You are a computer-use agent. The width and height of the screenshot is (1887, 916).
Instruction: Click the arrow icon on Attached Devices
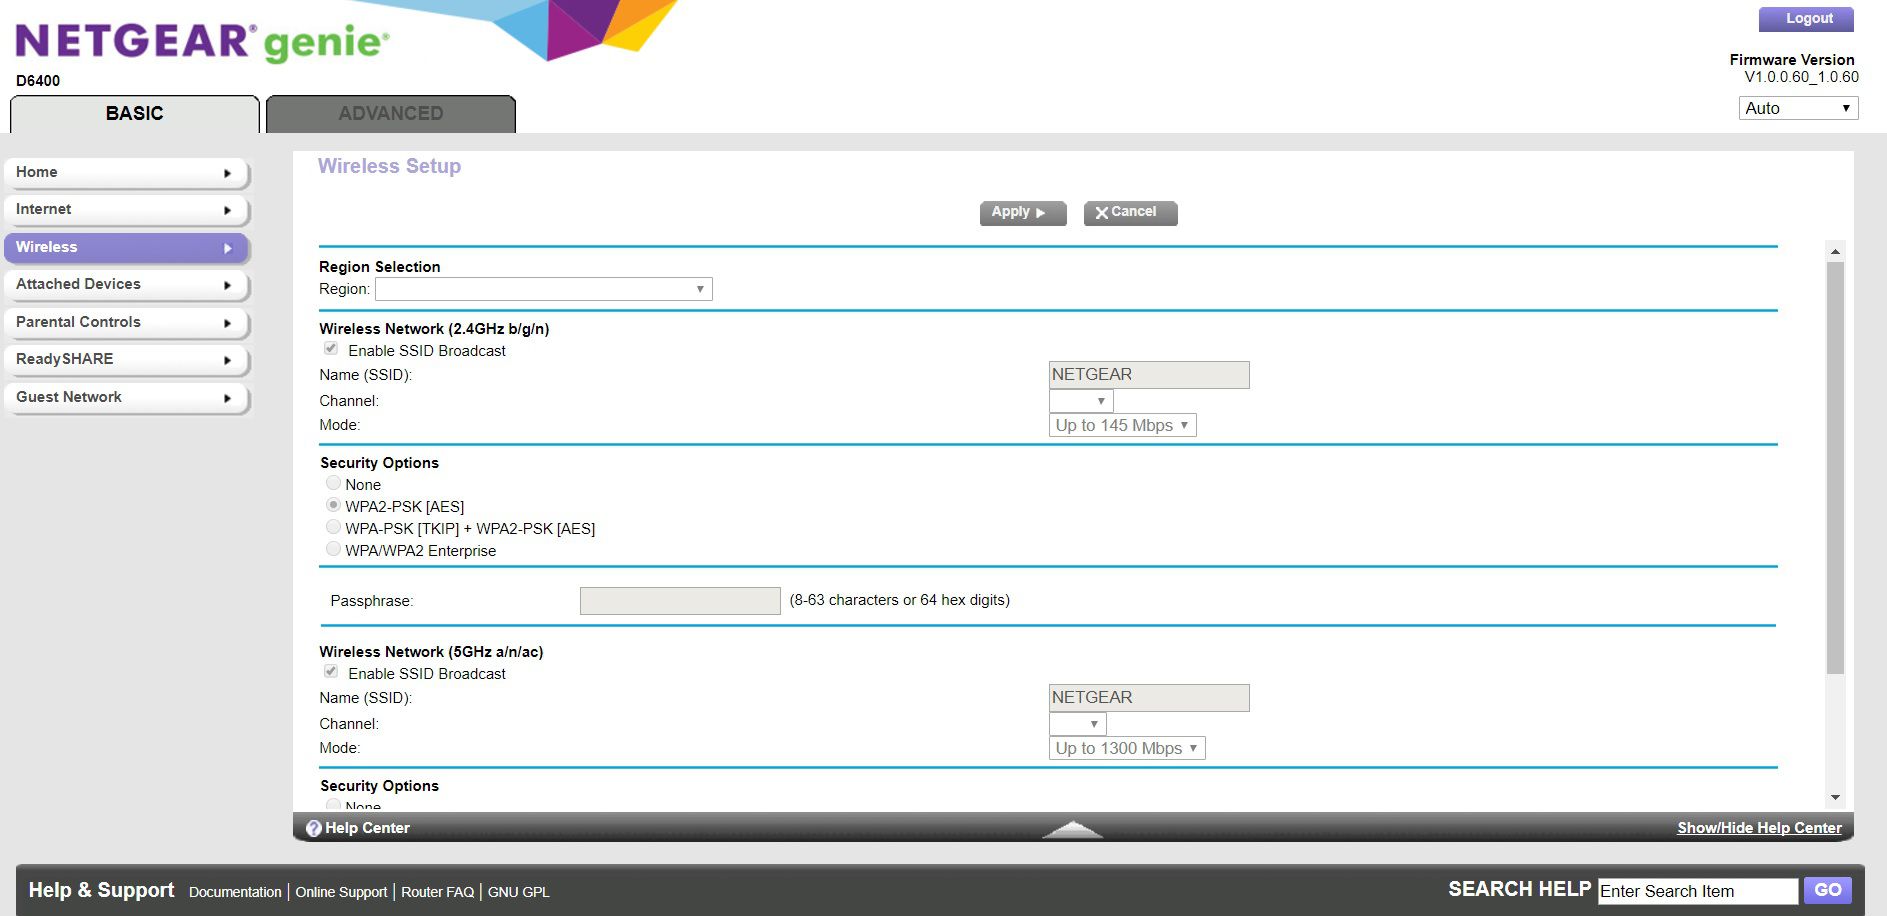[x=227, y=285]
